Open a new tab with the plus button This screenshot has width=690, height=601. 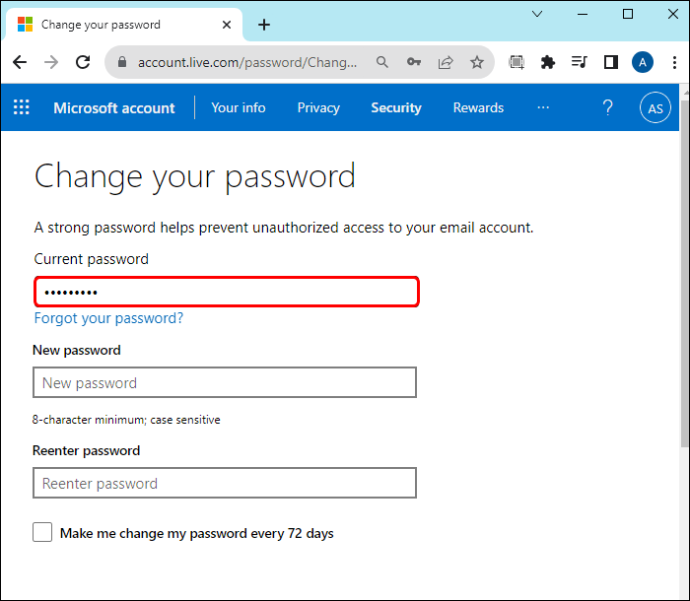click(x=264, y=25)
